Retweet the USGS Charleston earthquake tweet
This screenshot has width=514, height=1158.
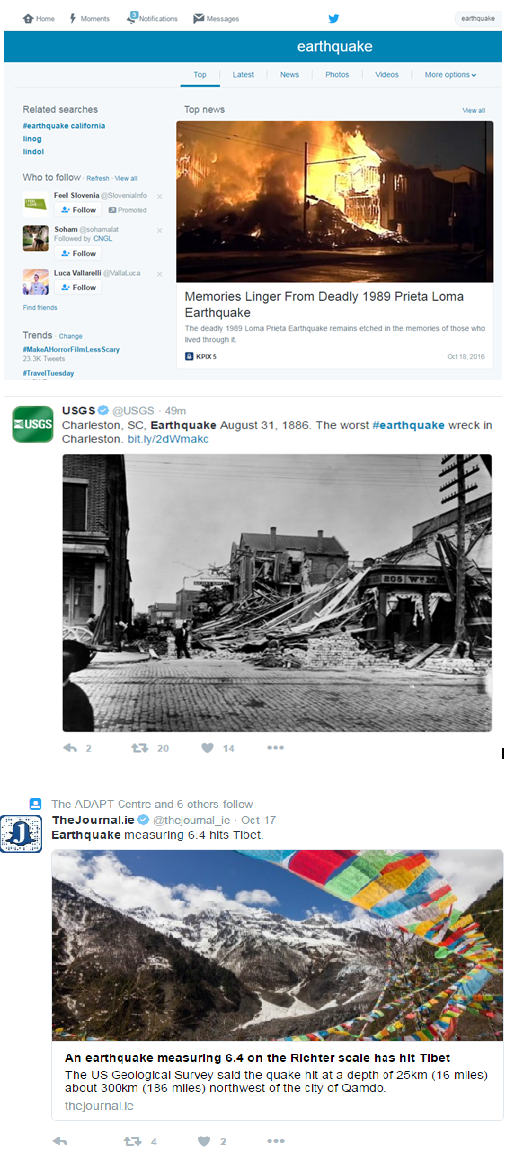click(x=139, y=748)
